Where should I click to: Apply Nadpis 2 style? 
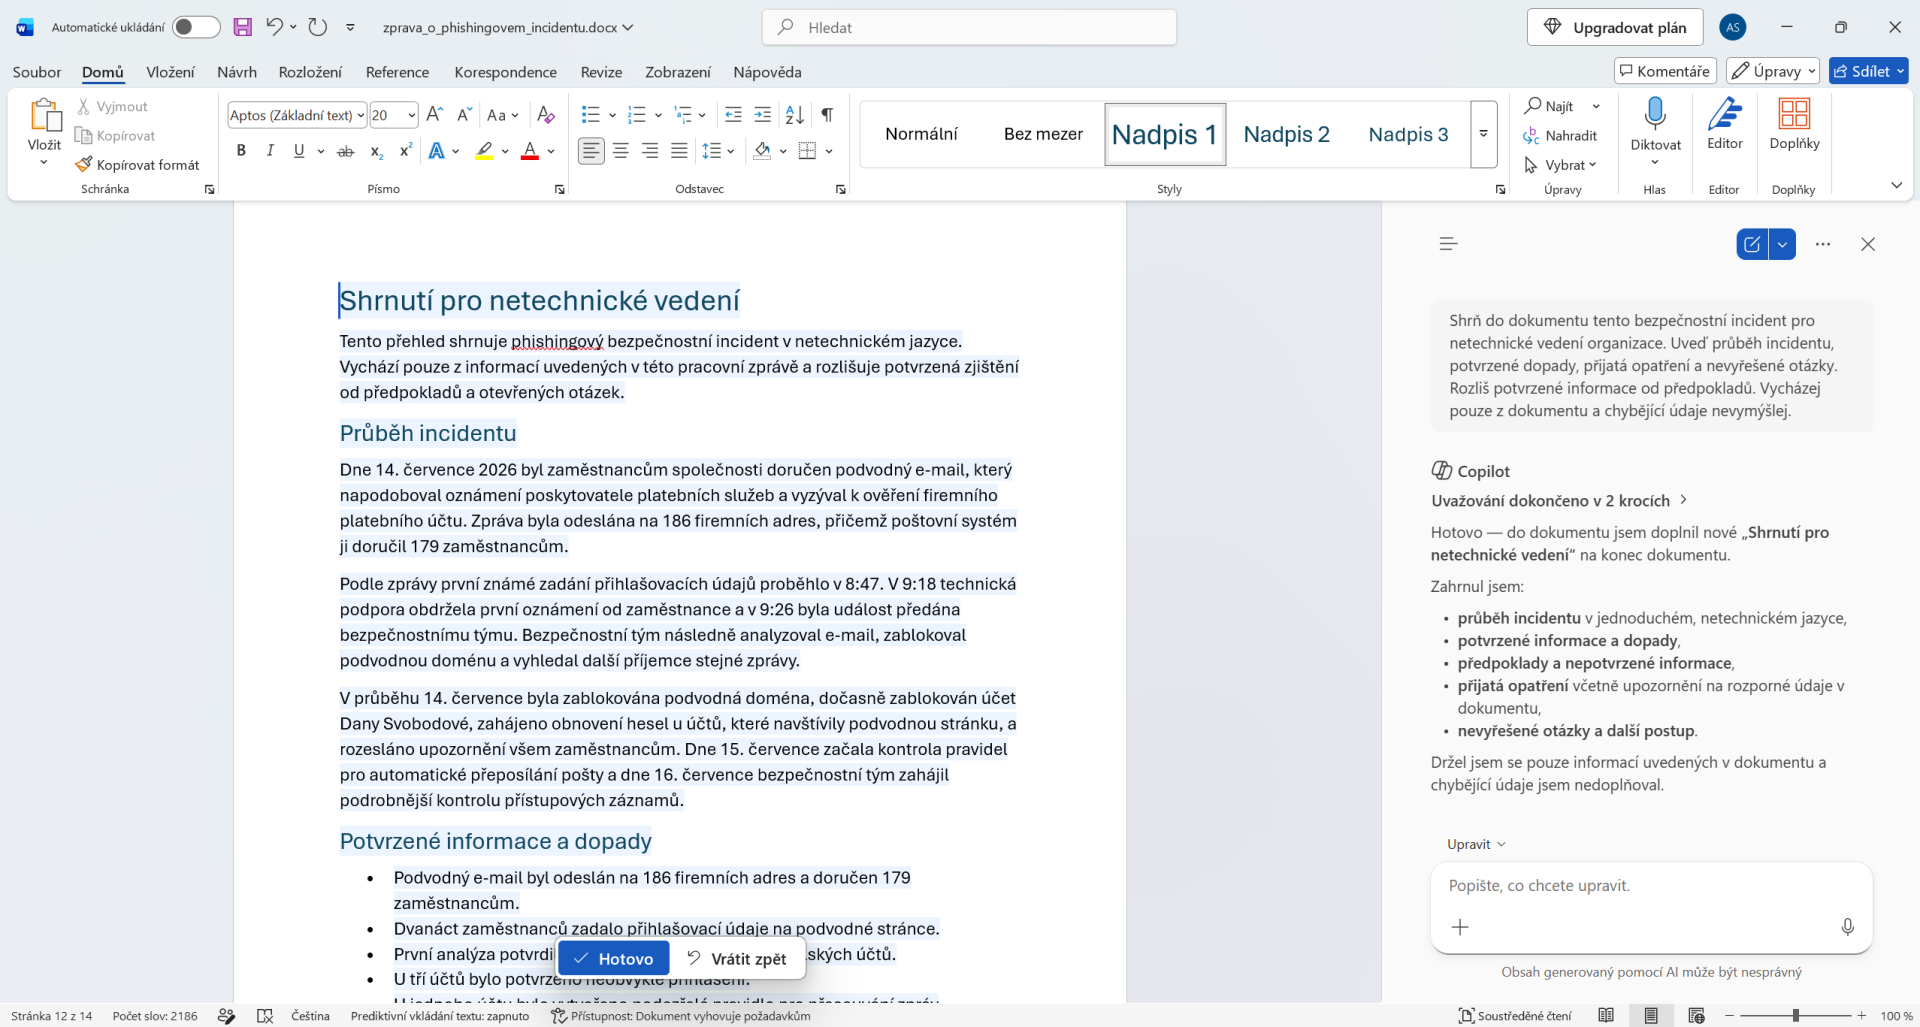tap(1286, 134)
